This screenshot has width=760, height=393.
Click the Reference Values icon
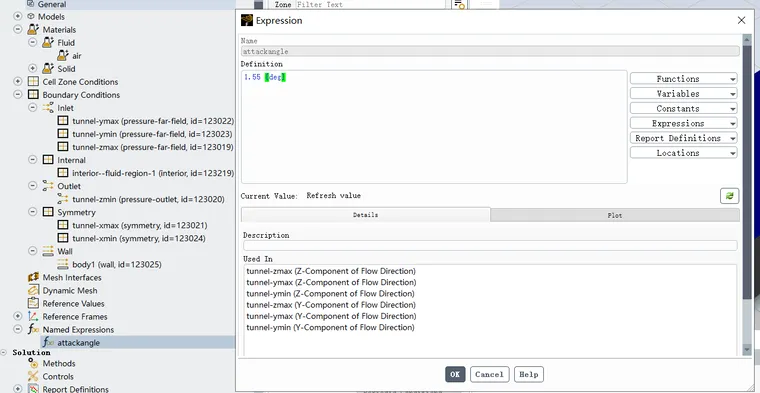coord(33,303)
